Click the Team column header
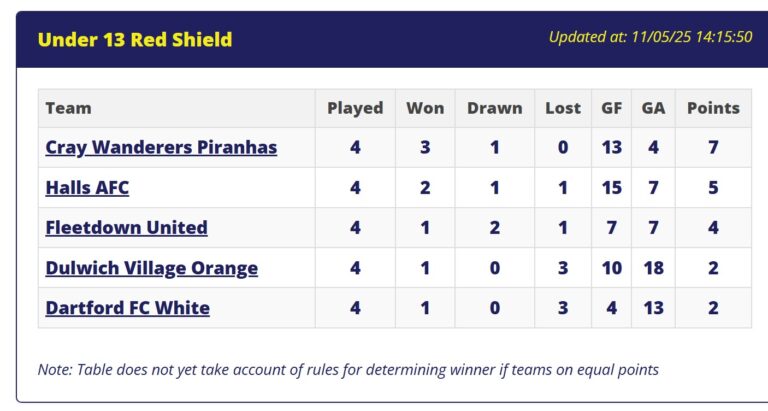The height and width of the screenshot is (411, 768). [x=69, y=108]
